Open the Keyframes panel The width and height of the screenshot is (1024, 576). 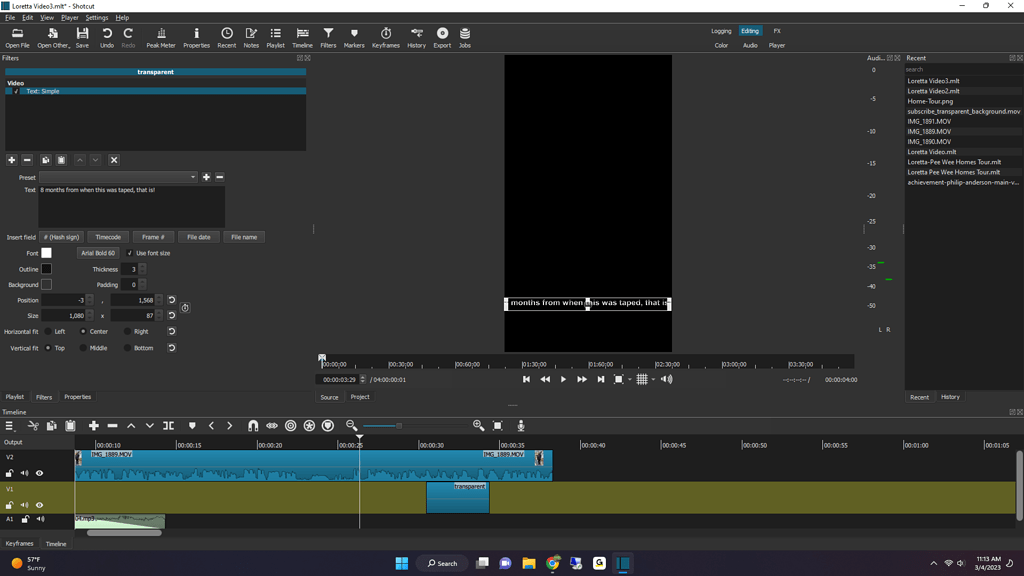coord(385,37)
